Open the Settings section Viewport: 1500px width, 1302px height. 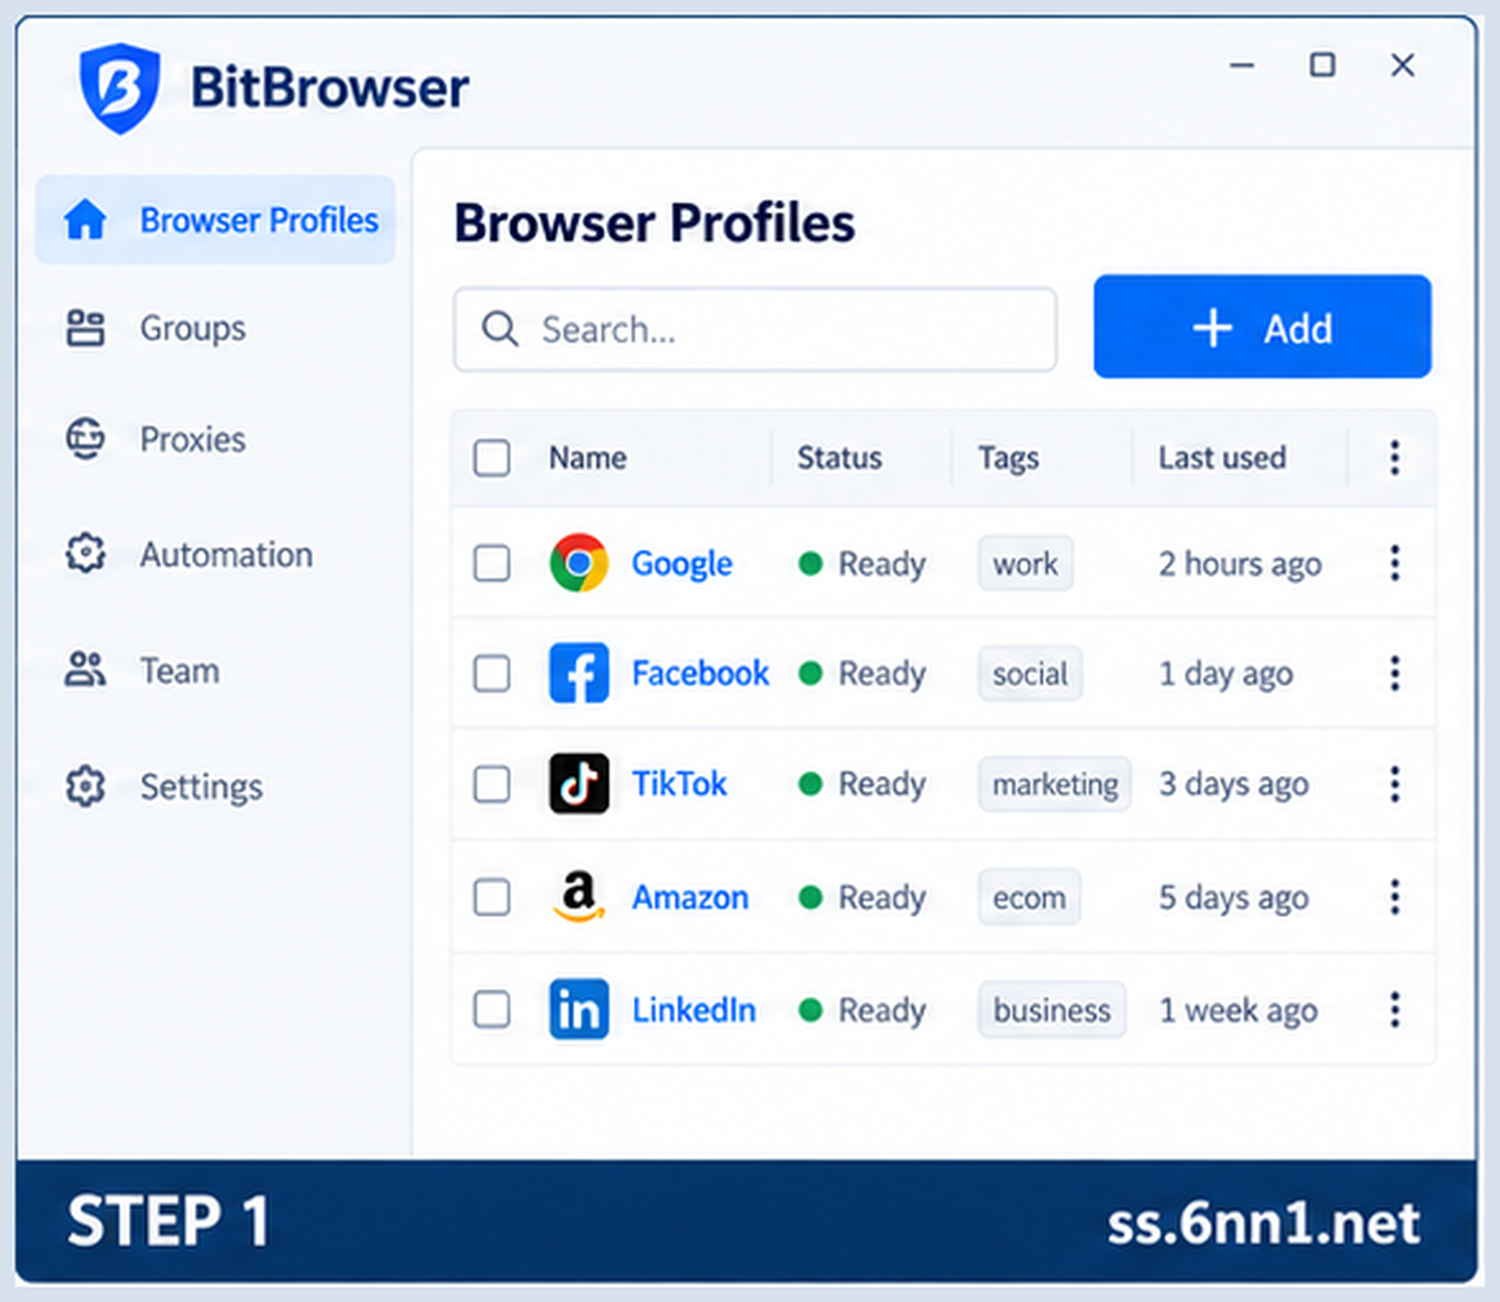click(x=201, y=787)
